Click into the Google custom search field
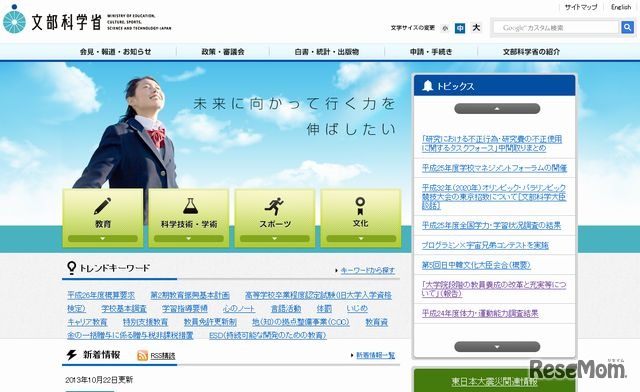The image size is (640, 392). (x=557, y=28)
